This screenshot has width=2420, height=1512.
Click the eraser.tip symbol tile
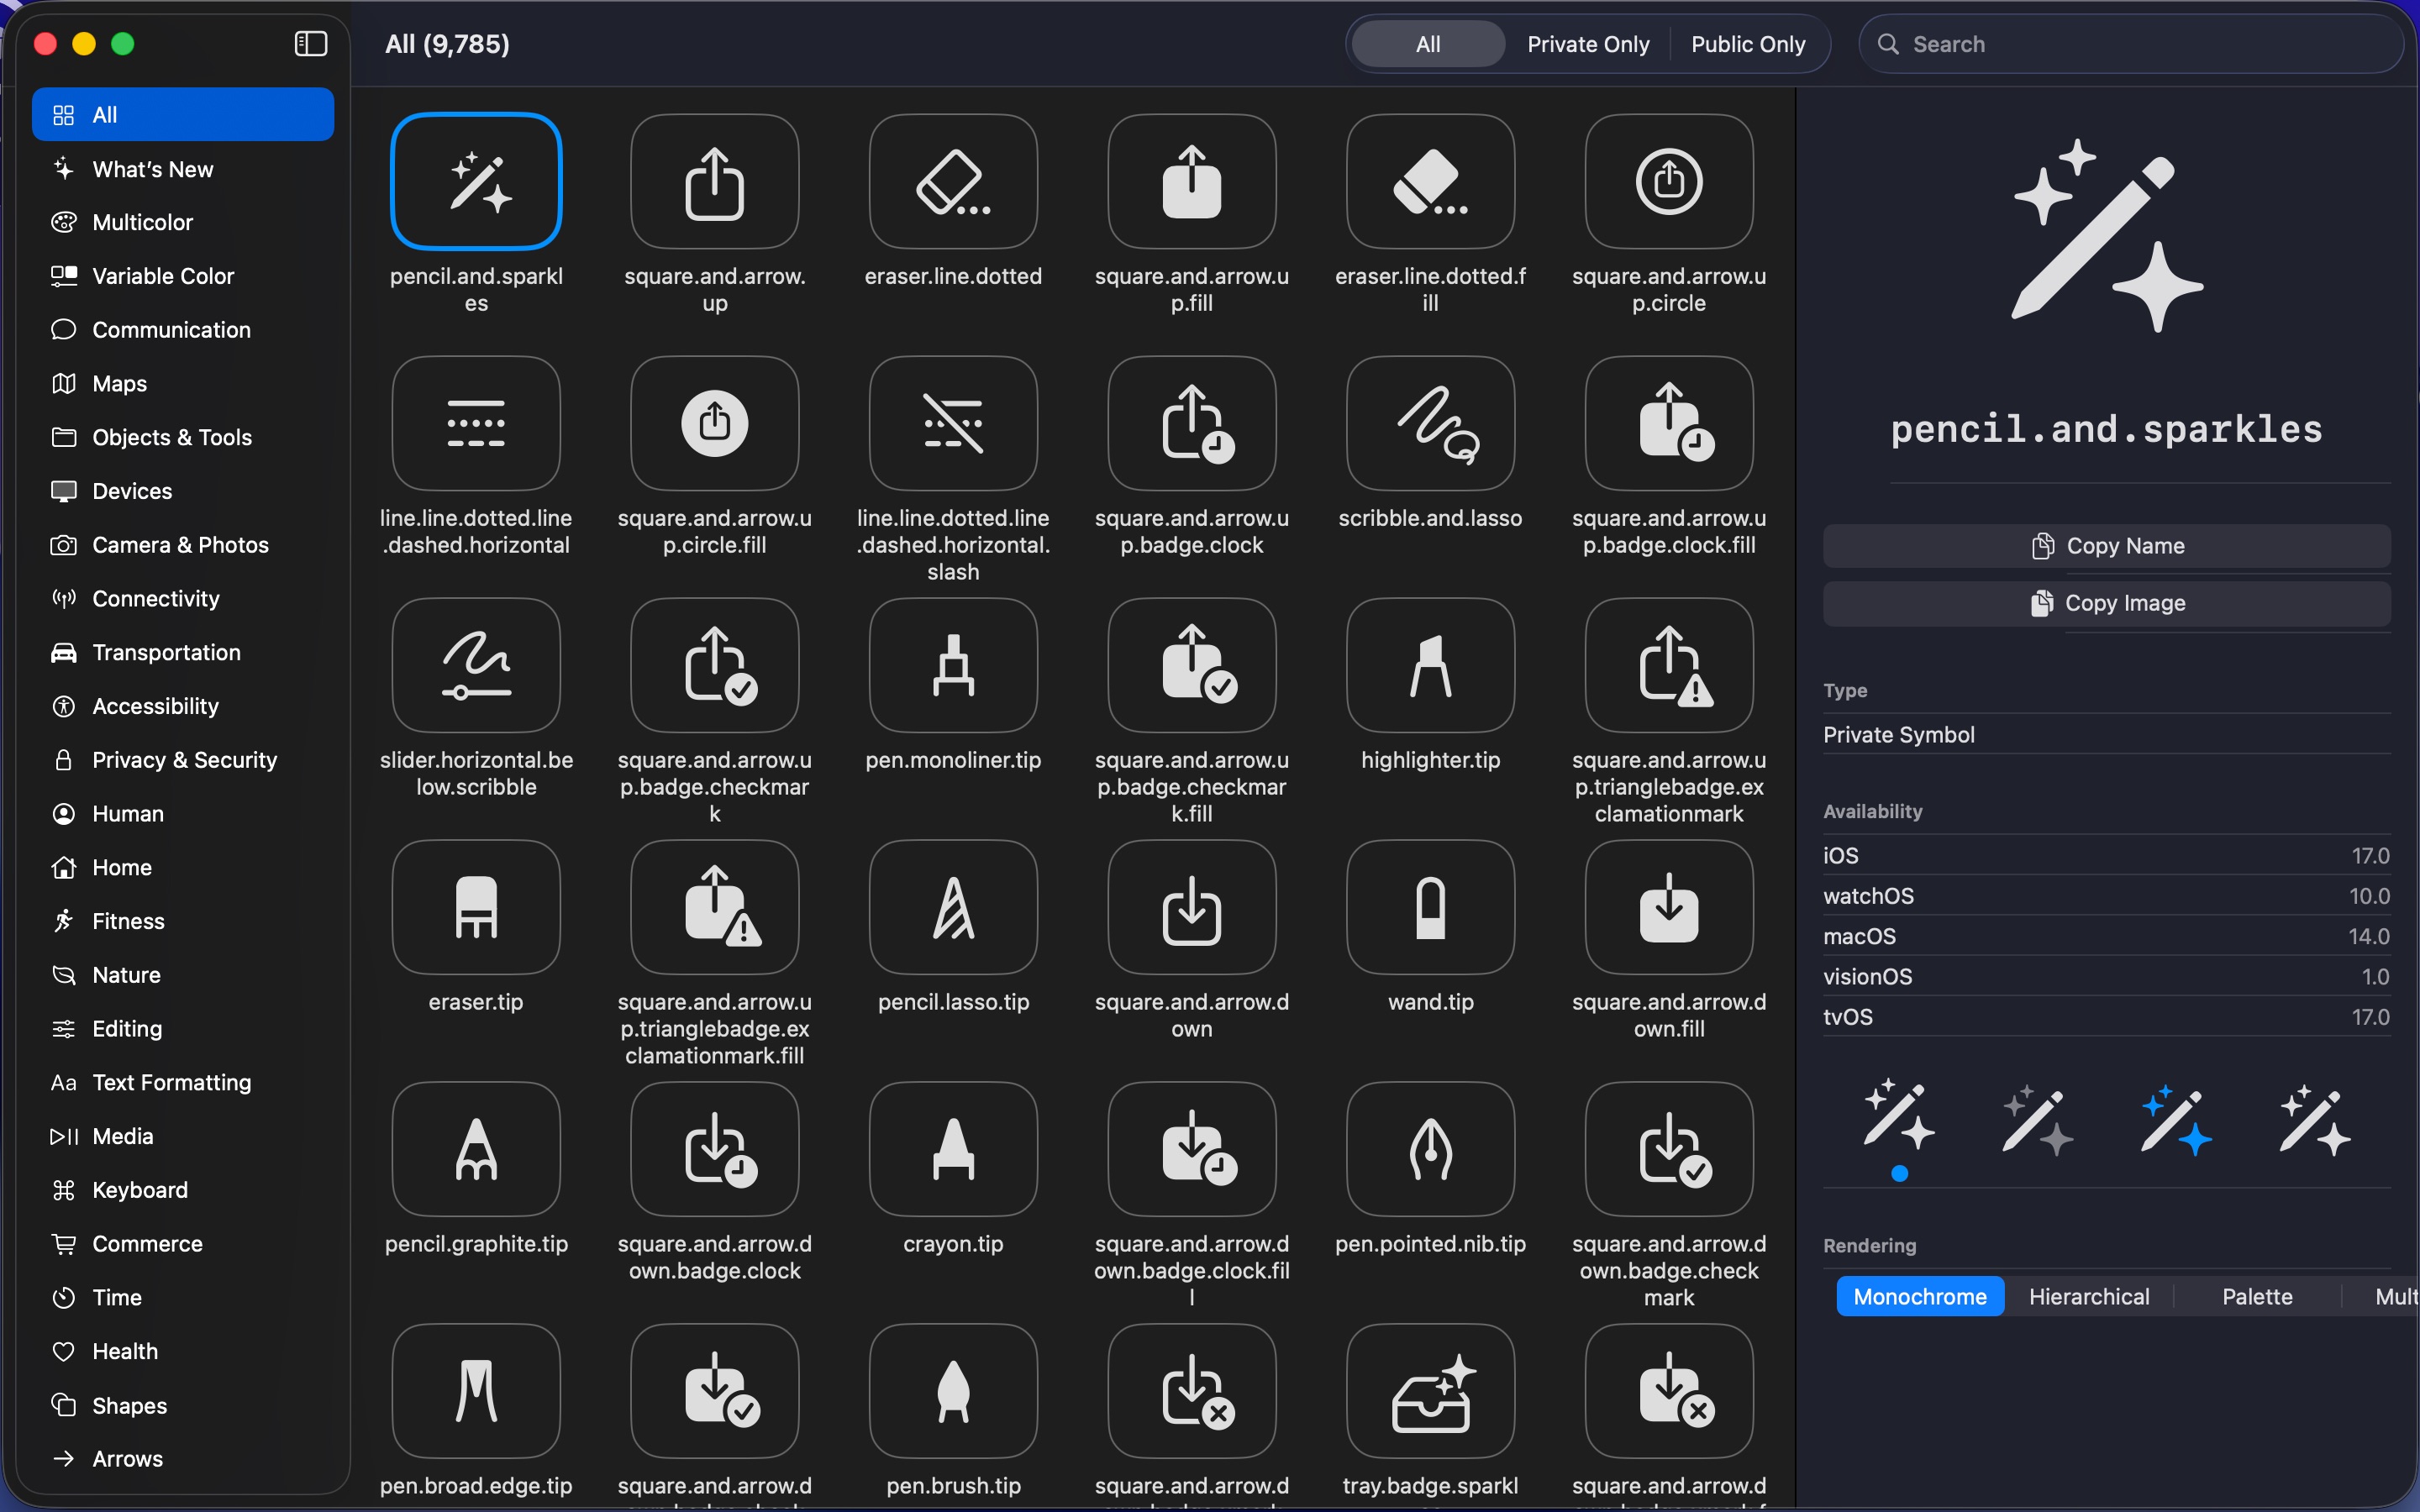click(x=476, y=907)
